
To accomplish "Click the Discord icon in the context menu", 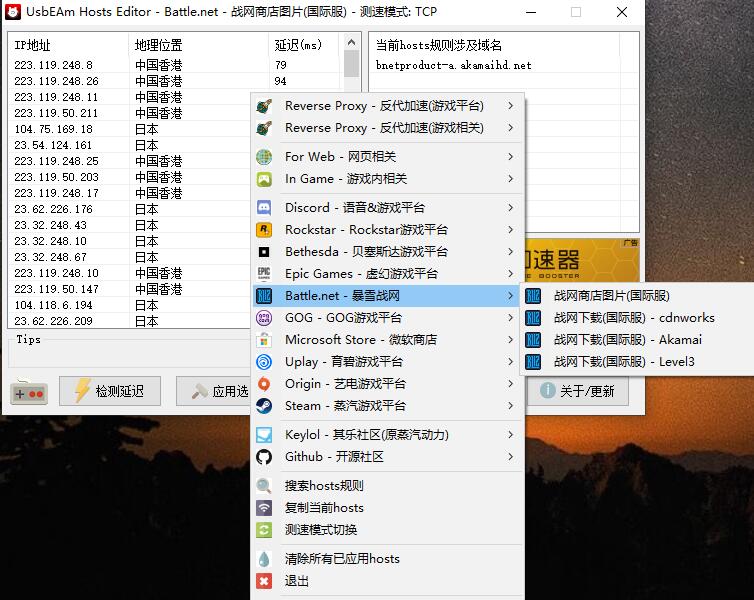I will [x=264, y=208].
